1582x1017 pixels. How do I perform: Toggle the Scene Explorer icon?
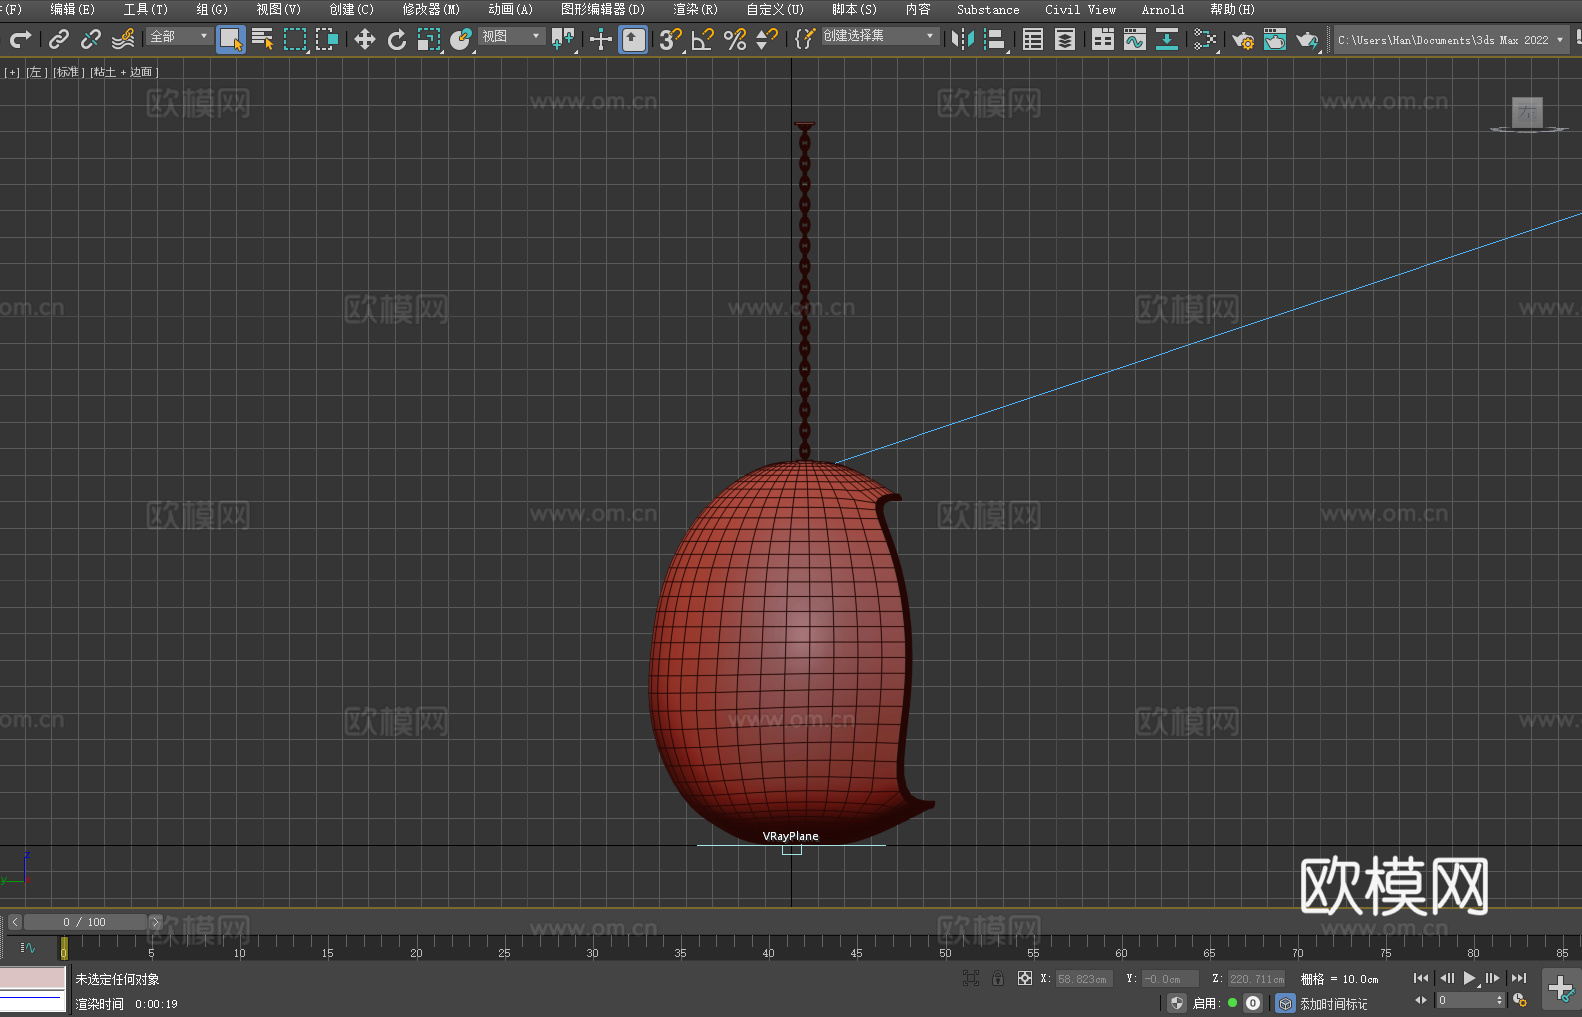point(1033,39)
